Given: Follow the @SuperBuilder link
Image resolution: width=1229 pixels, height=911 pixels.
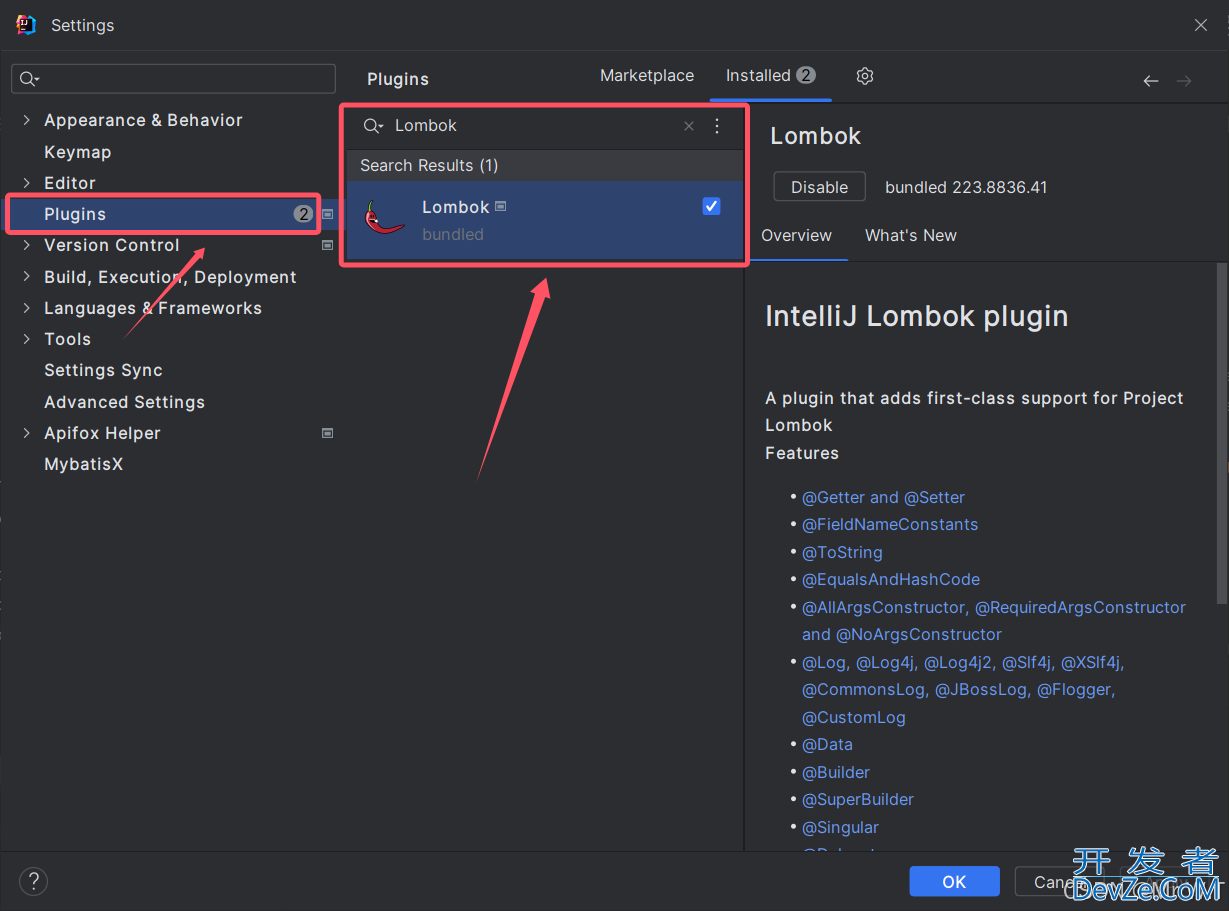Looking at the screenshot, I should [x=858, y=799].
